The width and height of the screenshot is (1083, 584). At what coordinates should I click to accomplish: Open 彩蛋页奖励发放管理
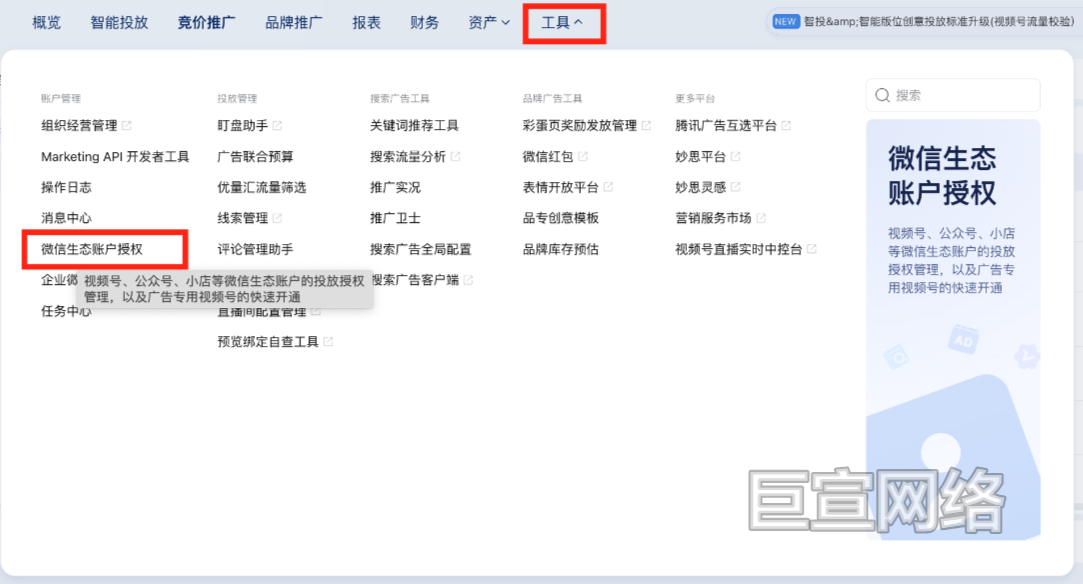tap(579, 126)
